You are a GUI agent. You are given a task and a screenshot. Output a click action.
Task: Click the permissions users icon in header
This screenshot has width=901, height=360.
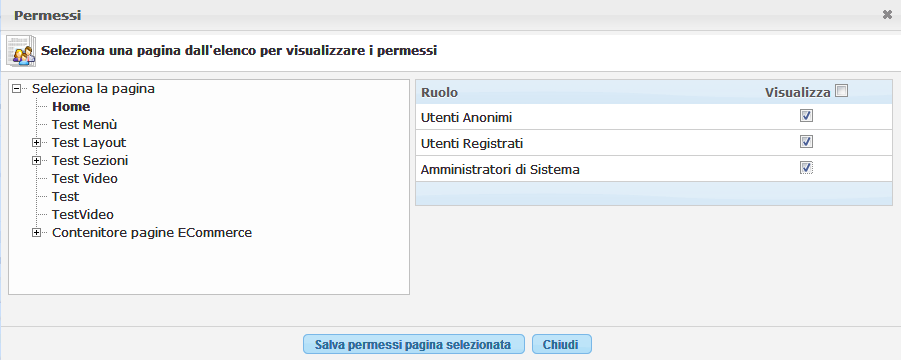pyautogui.click(x=21, y=51)
